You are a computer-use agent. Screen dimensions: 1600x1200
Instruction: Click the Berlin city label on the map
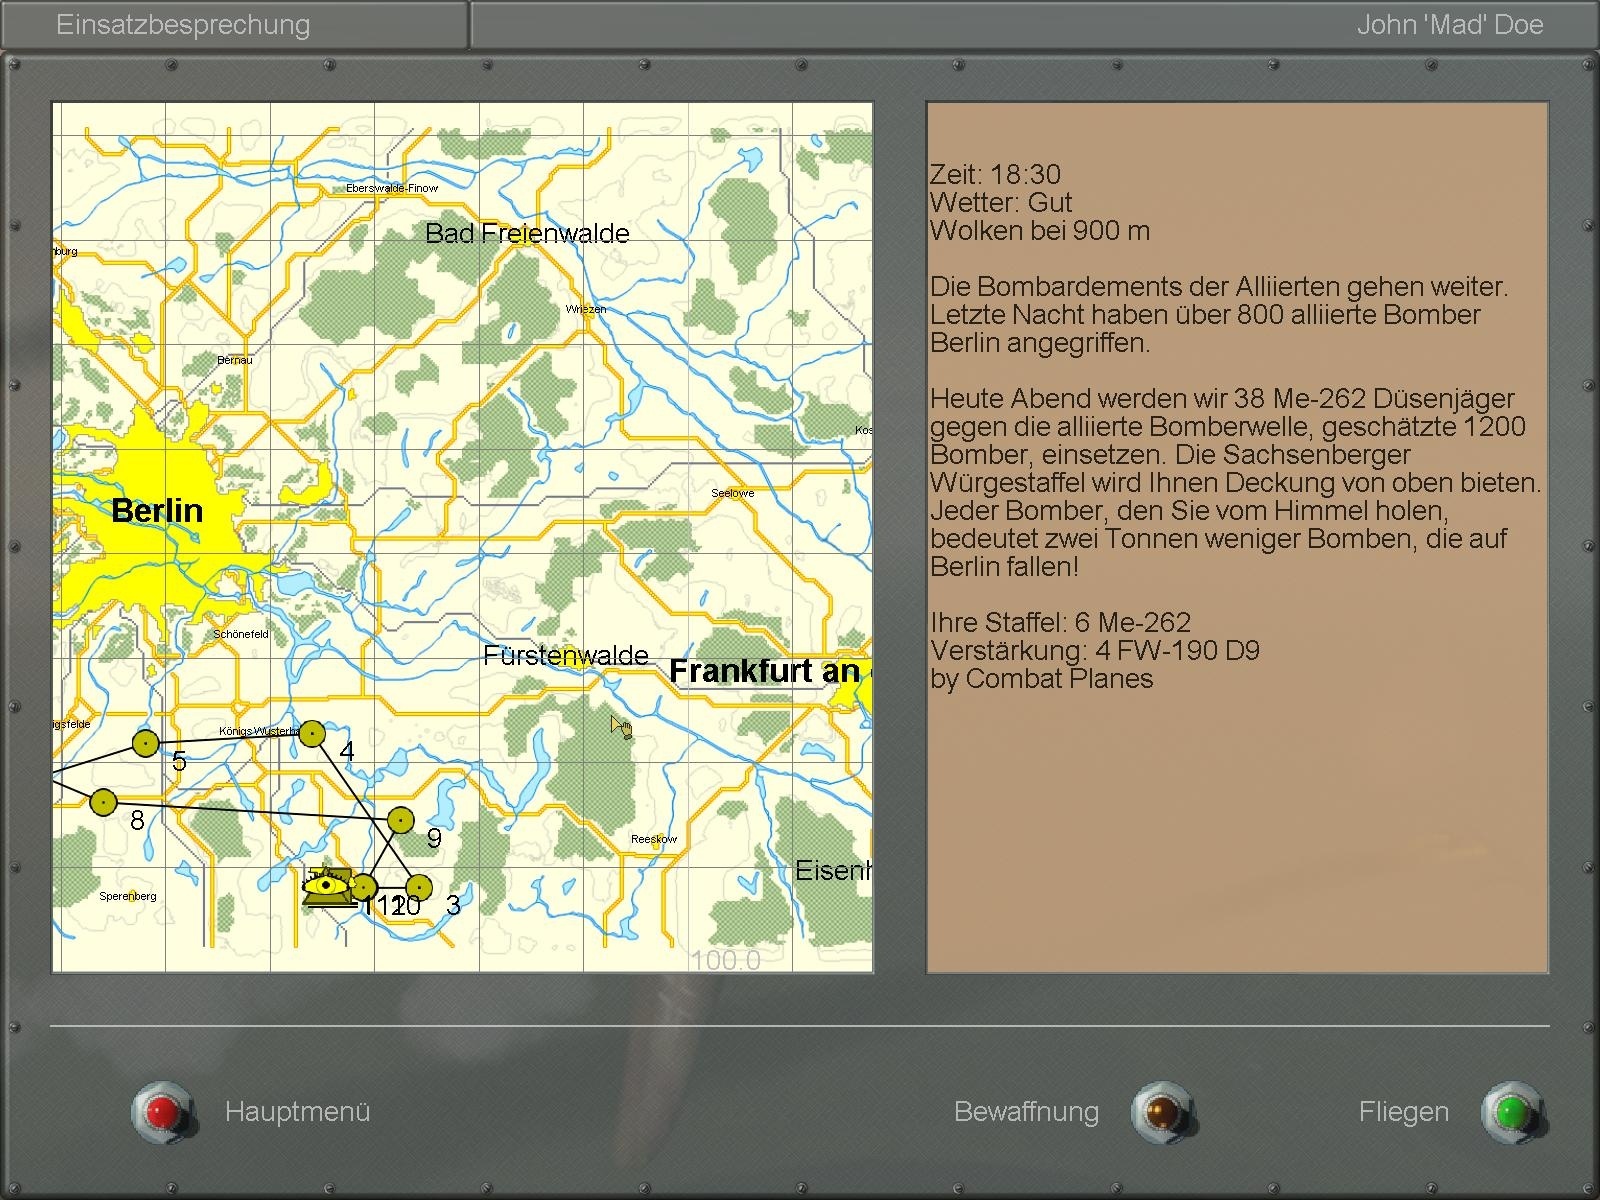tap(157, 511)
